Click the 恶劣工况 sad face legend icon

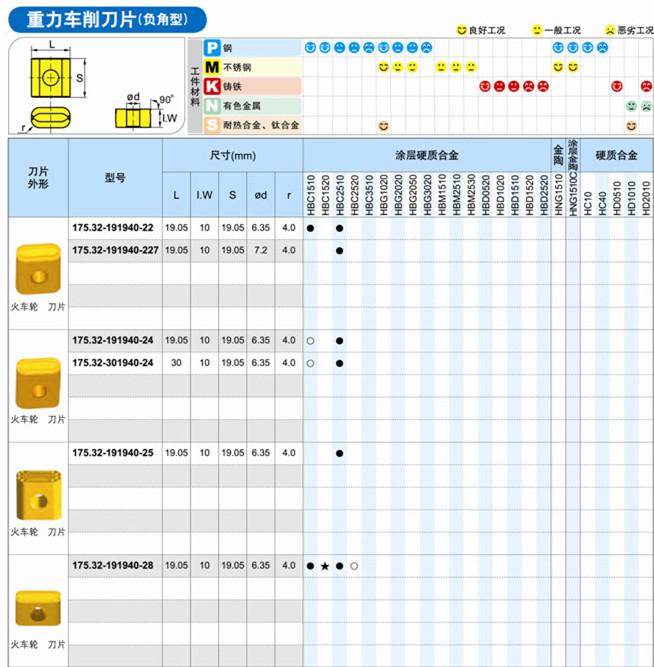point(609,30)
